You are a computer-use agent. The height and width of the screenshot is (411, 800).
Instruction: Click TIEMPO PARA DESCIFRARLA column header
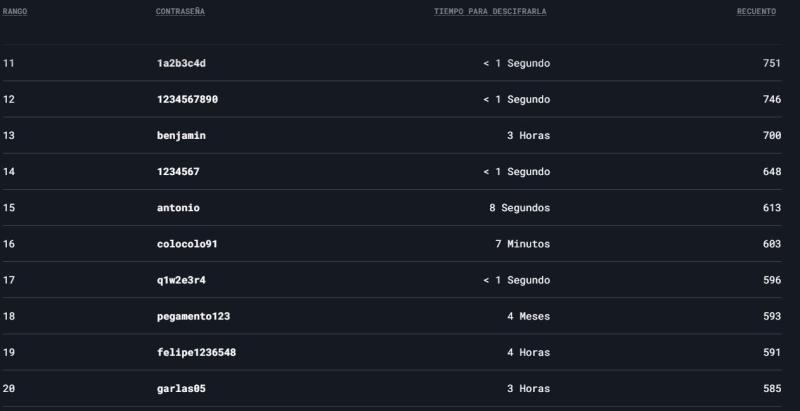coord(490,11)
